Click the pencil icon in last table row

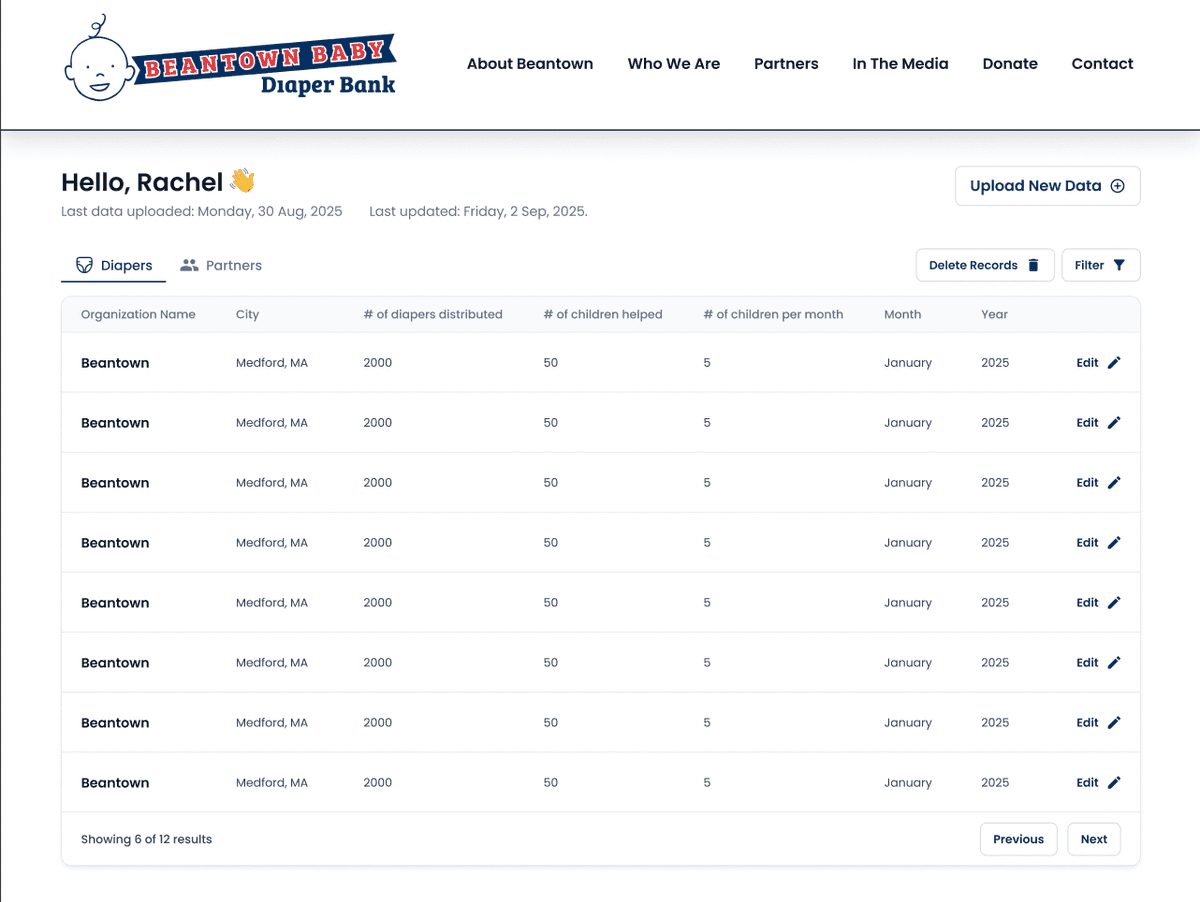[1114, 783]
